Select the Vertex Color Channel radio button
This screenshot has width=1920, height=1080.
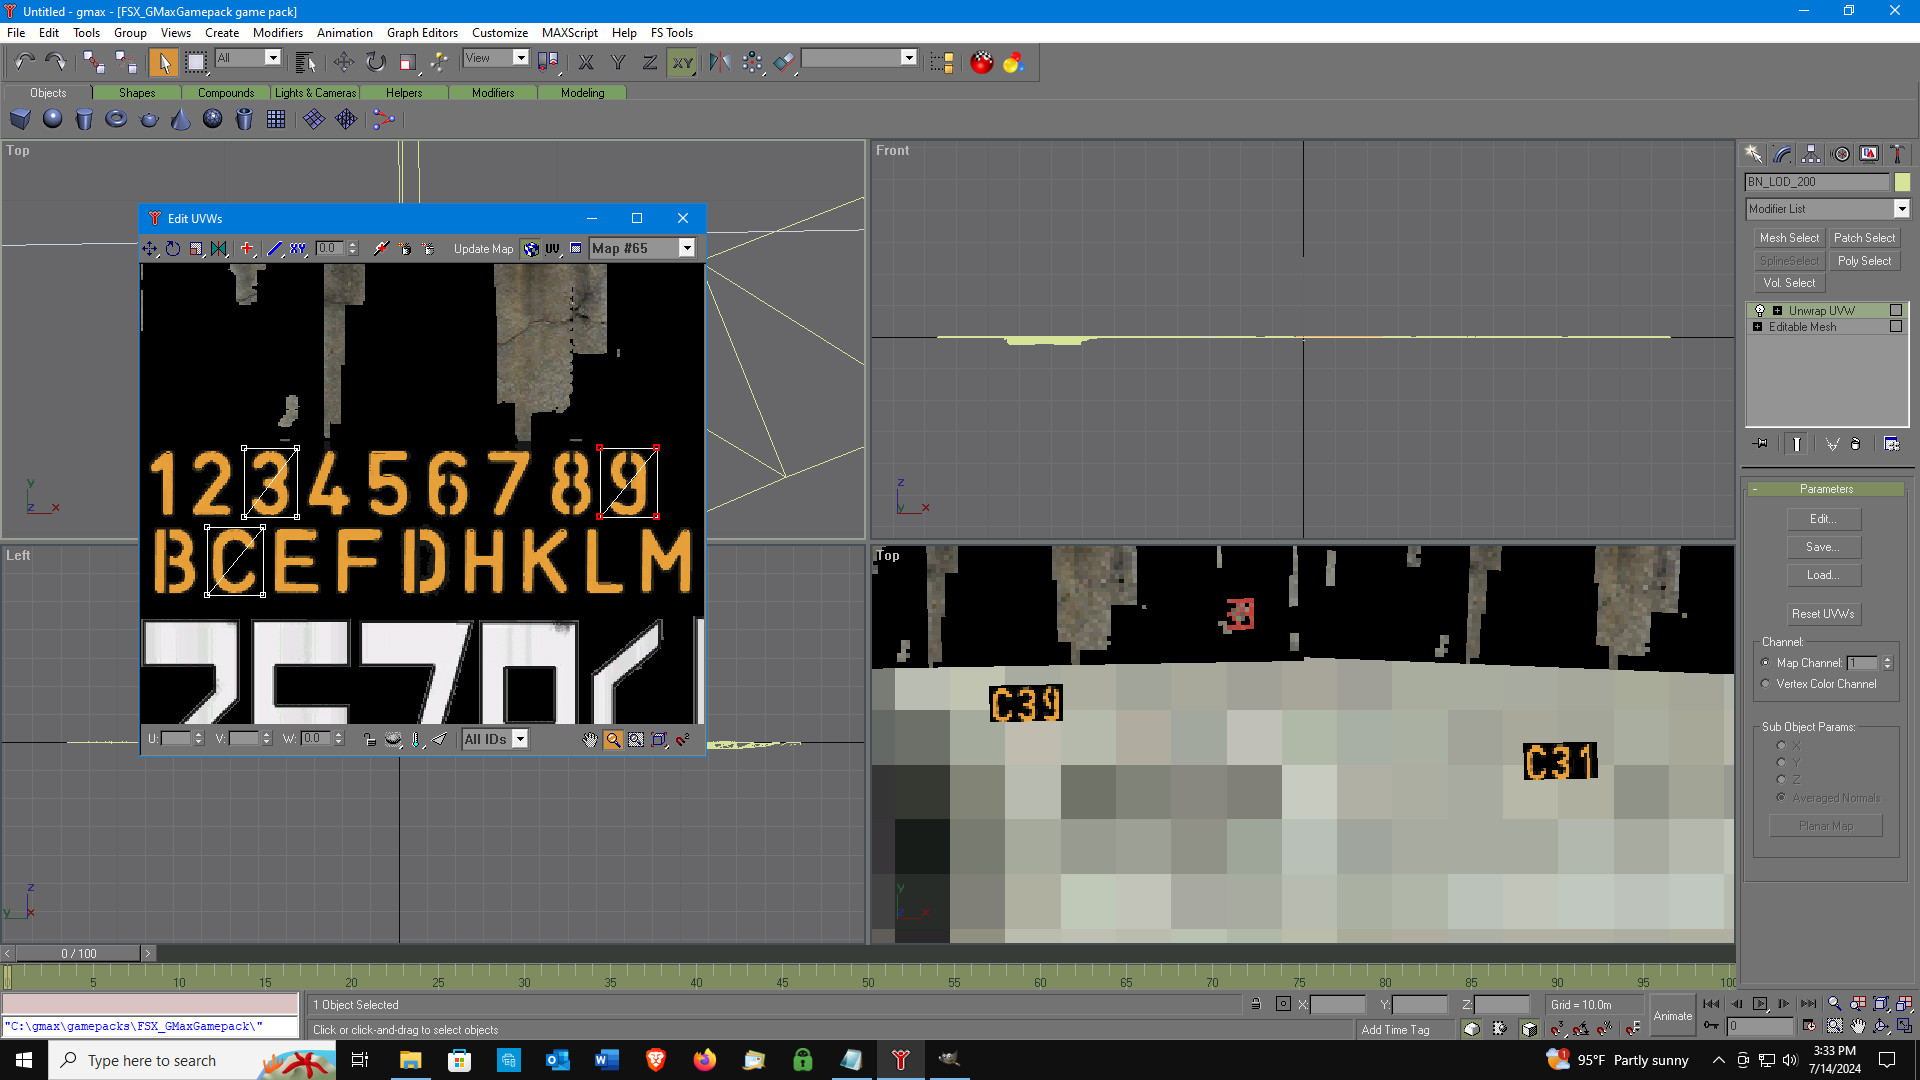[1765, 684]
